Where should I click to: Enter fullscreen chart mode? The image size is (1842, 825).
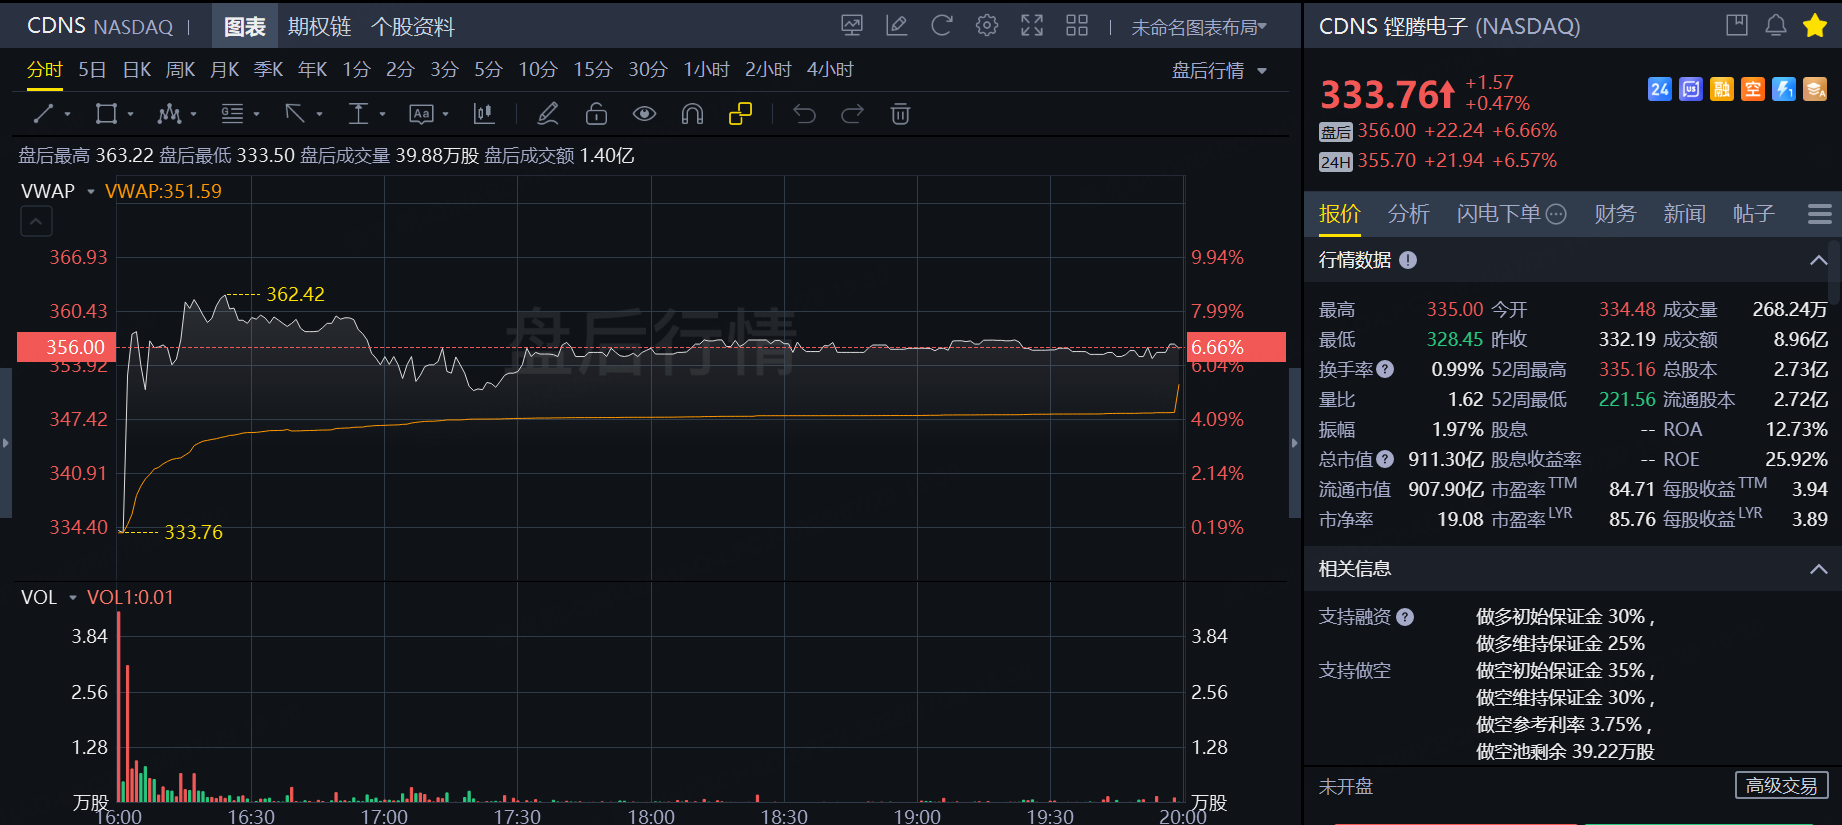coord(1032,26)
